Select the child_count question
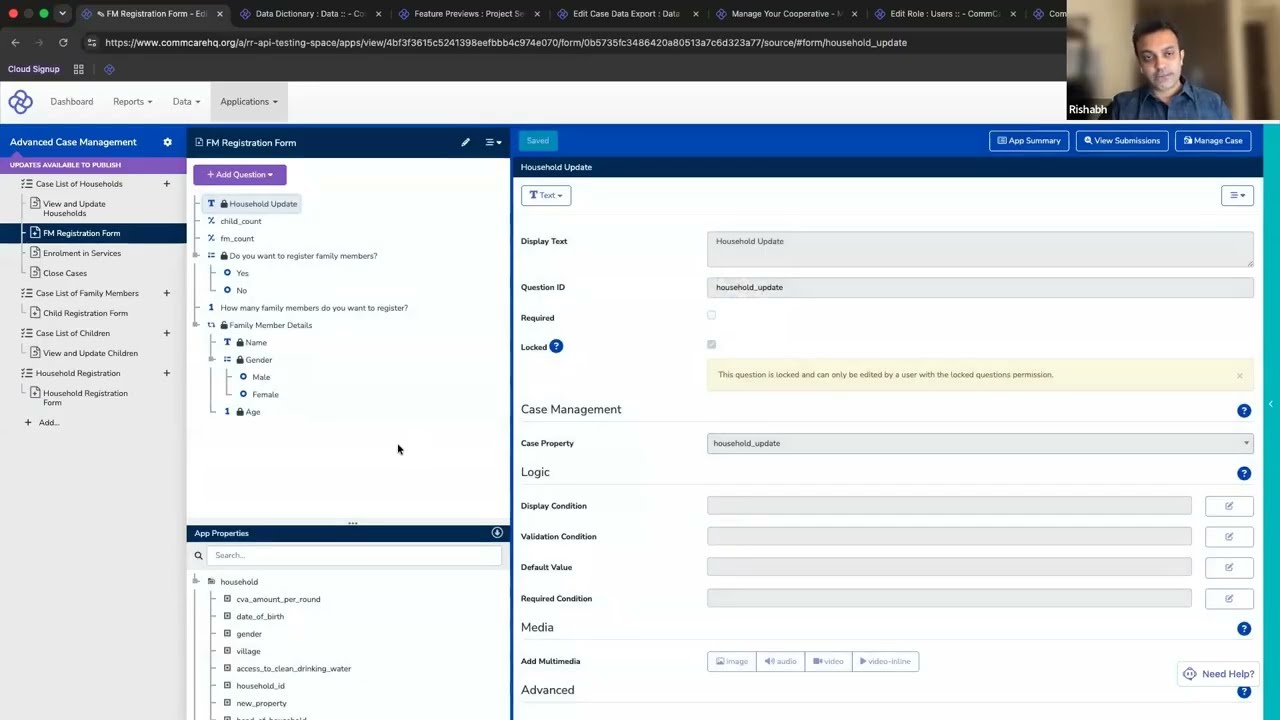Screen dimensions: 1280x720 coord(241,221)
